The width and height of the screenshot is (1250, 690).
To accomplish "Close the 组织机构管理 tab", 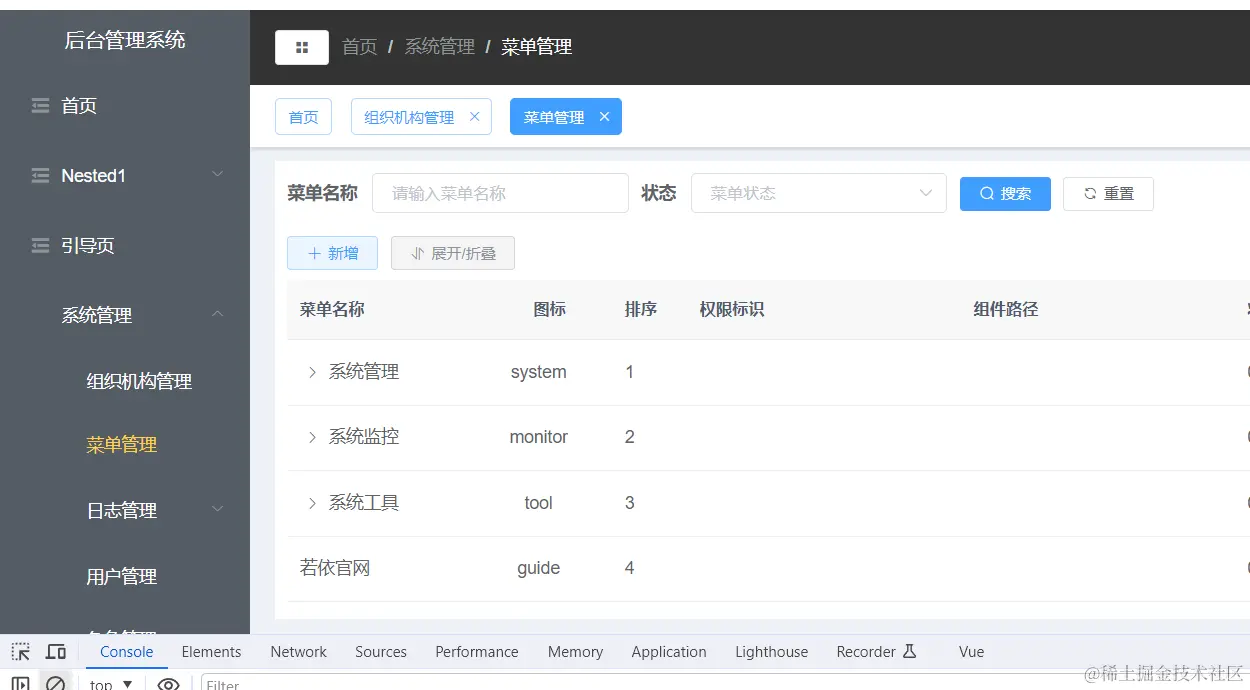I will (474, 117).
